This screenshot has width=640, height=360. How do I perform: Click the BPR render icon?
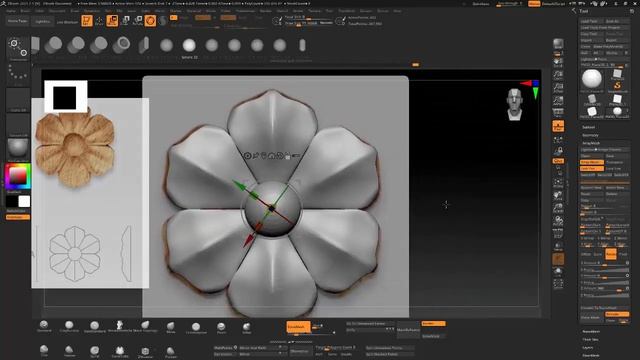tap(558, 44)
